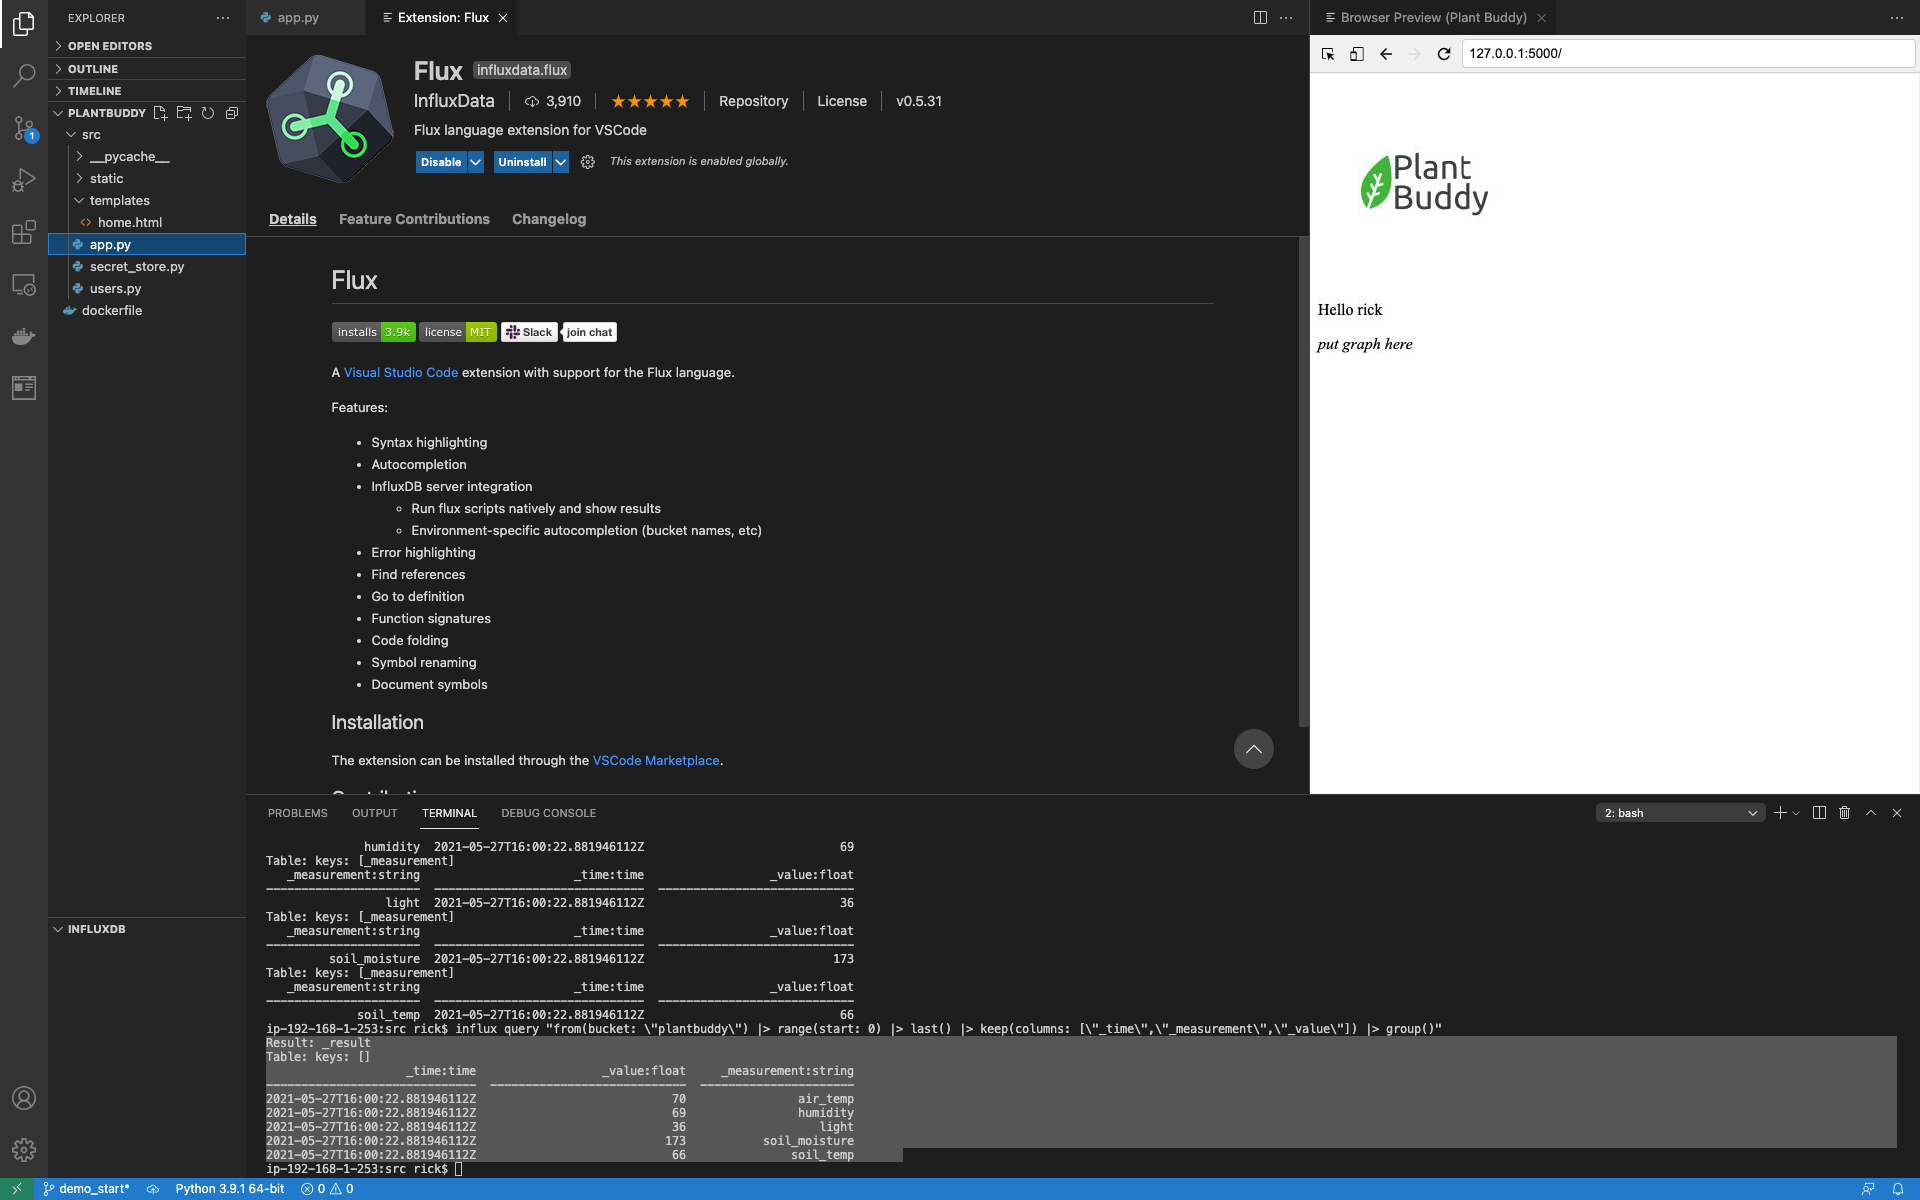Click the Uninstall dropdown arrow
This screenshot has height=1200, width=1920.
[561, 162]
